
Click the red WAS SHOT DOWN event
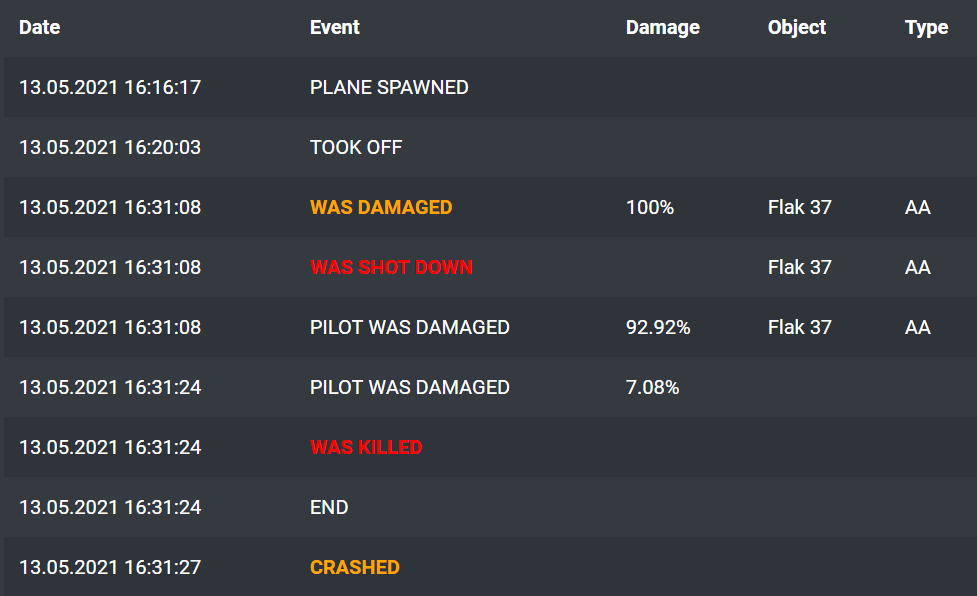tap(391, 267)
